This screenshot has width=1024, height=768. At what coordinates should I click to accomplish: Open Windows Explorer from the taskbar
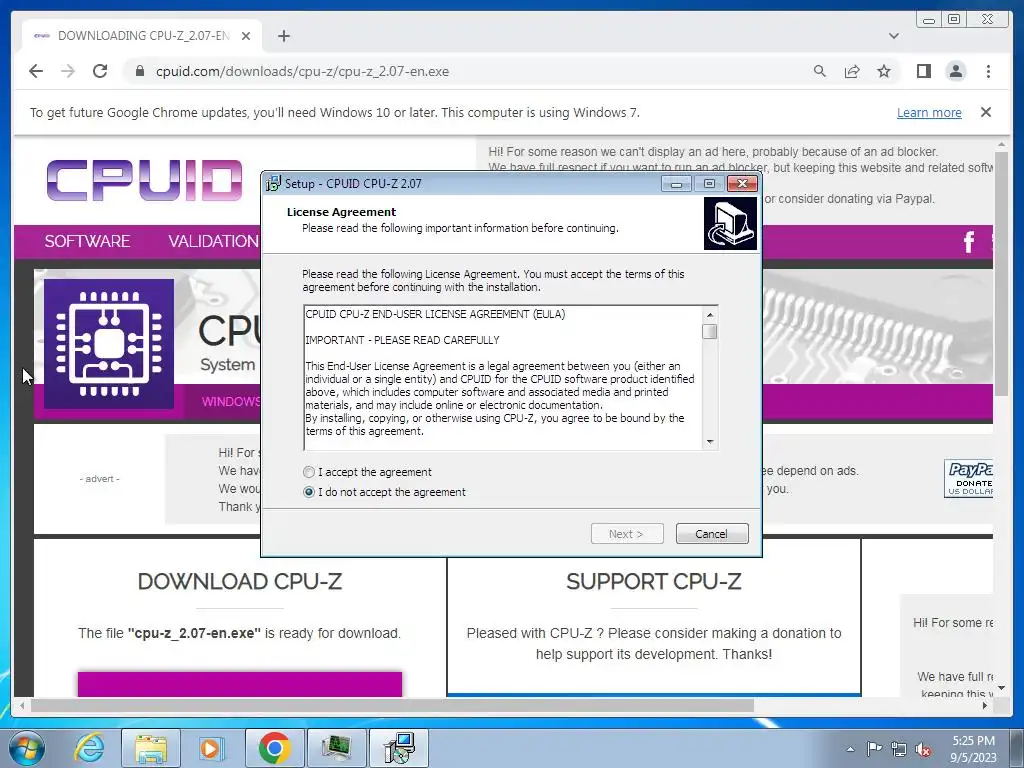pyautogui.click(x=150, y=748)
